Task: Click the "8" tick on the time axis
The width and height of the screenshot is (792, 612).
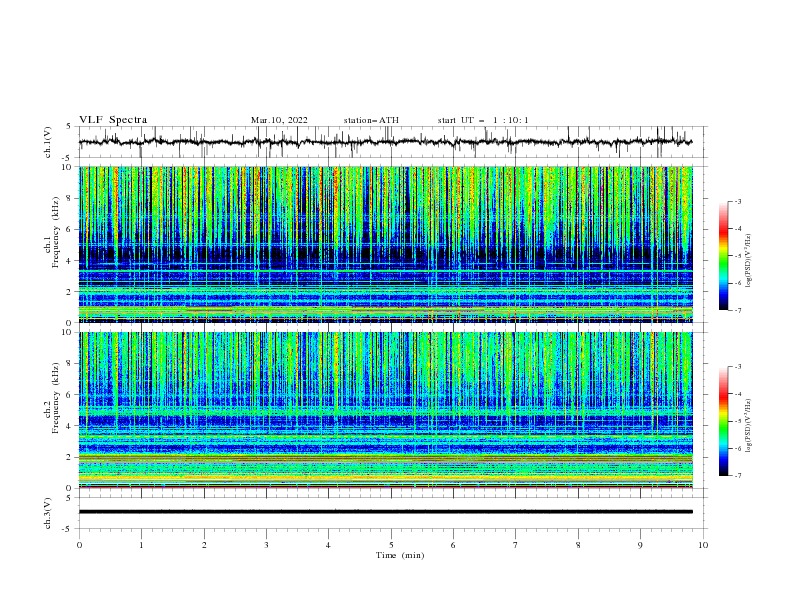Action: click(578, 545)
